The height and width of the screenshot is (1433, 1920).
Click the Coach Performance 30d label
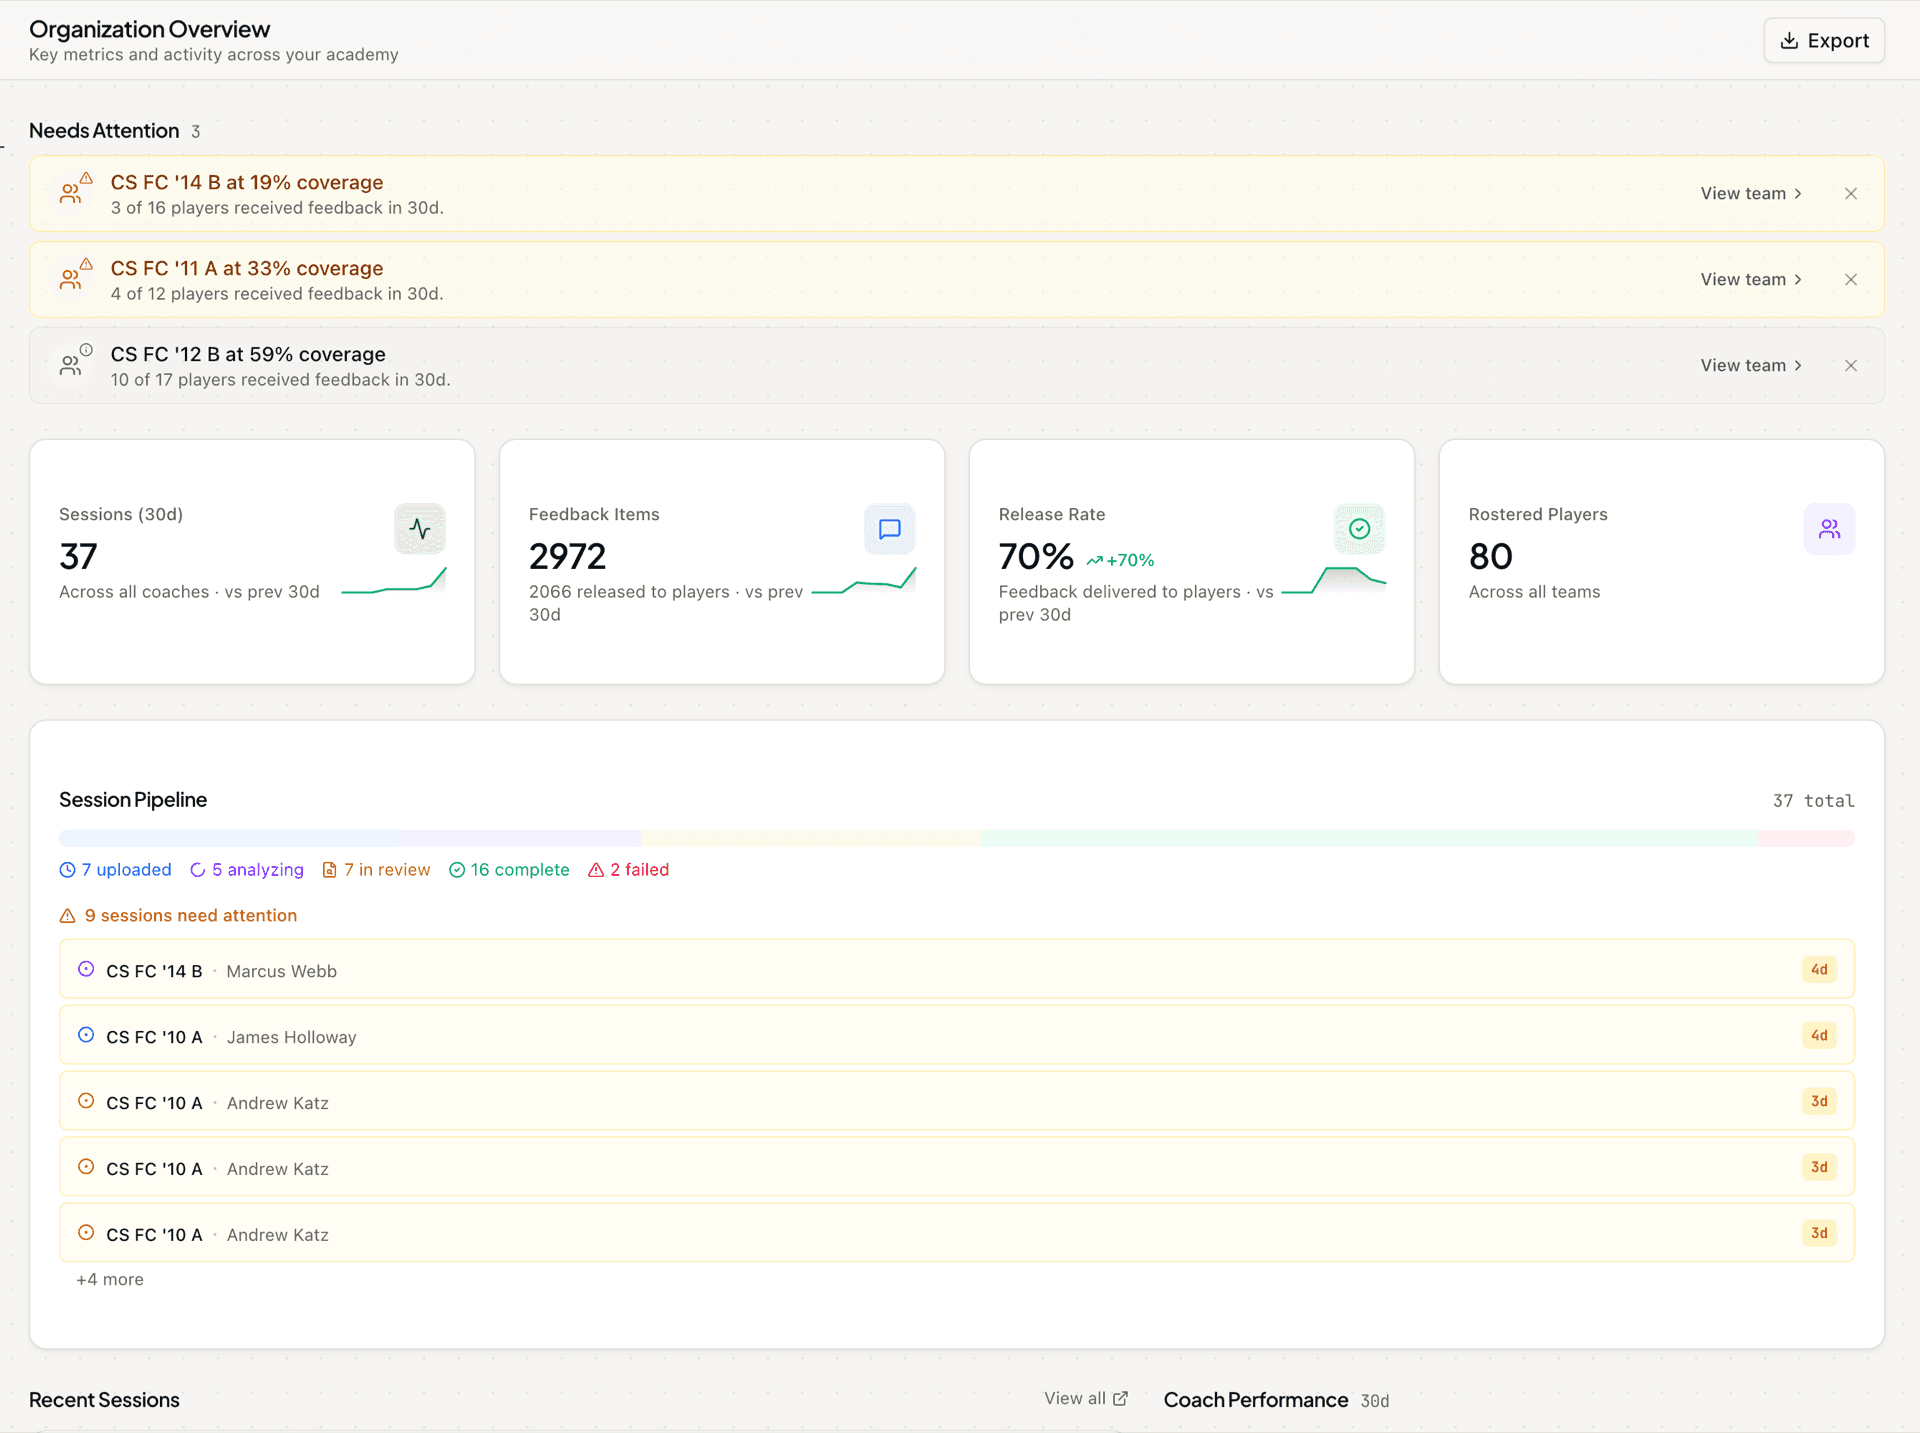tap(1375, 1401)
